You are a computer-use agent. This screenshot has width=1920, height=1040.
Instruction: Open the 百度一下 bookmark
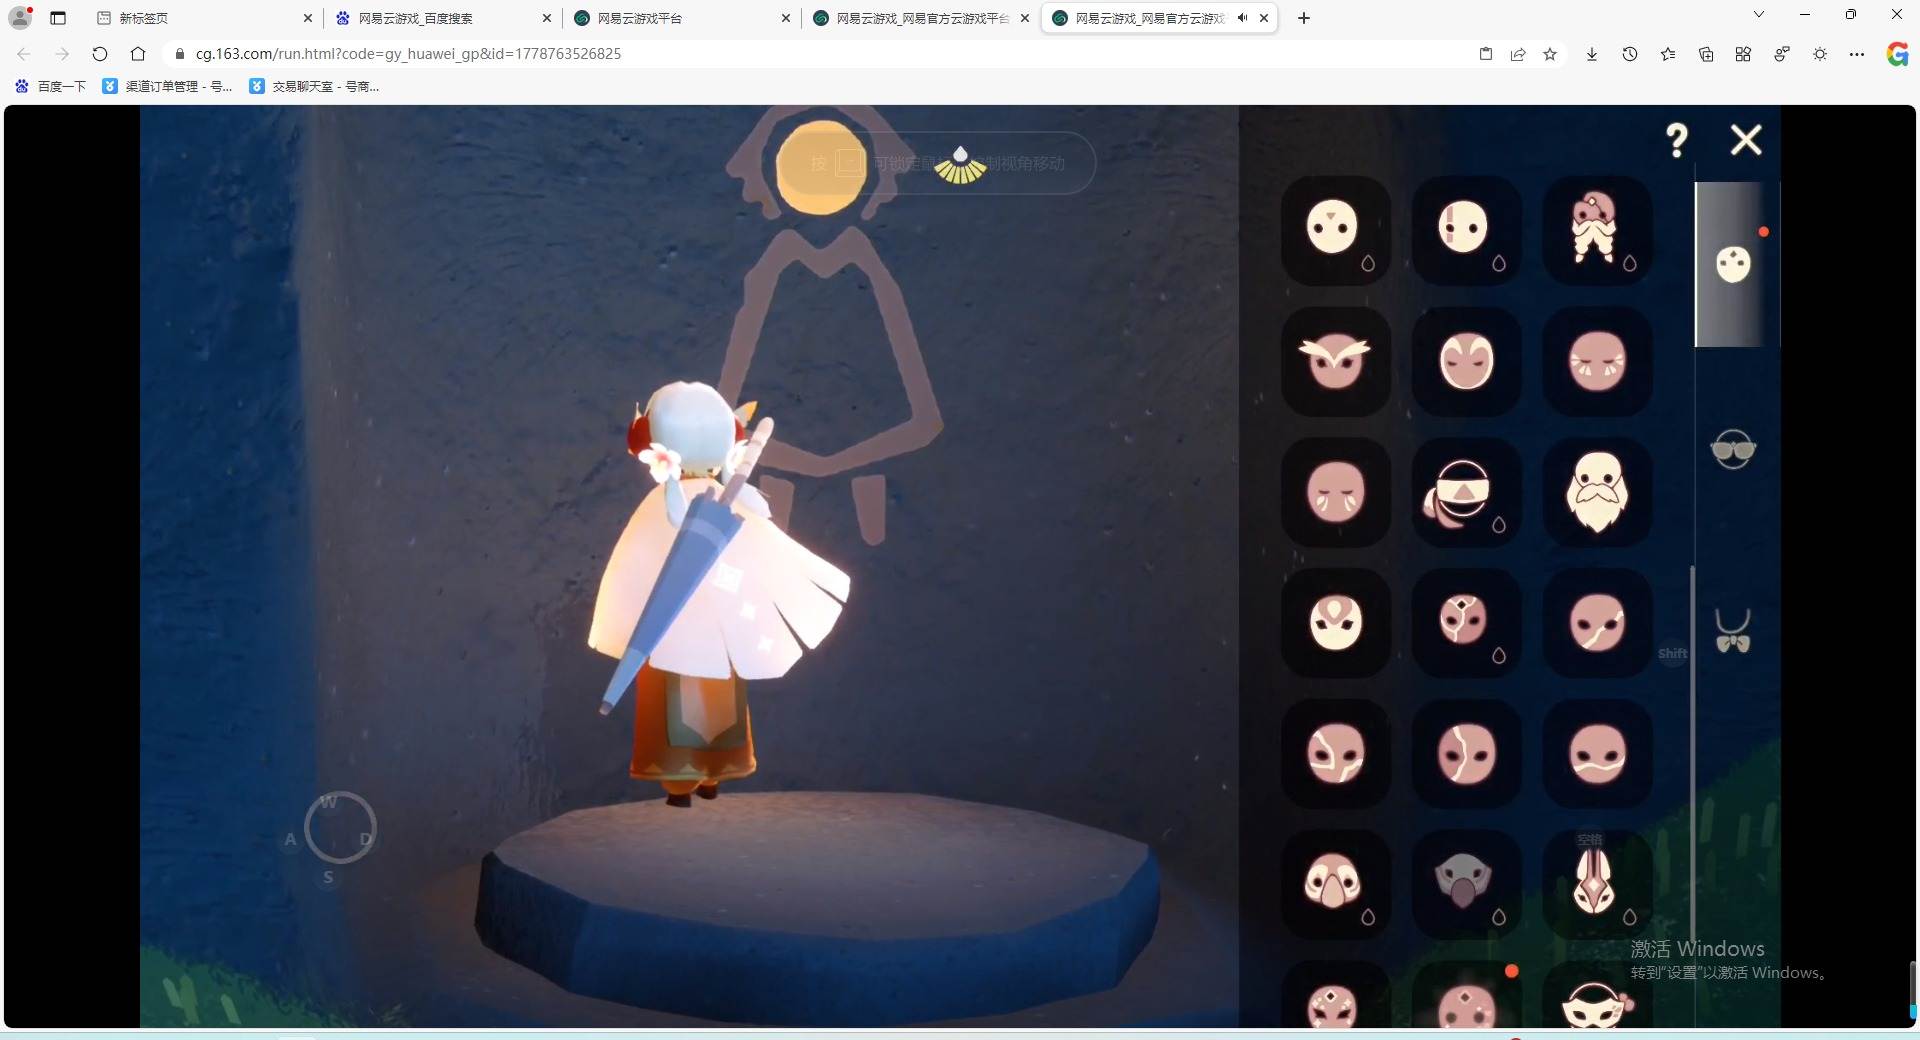(x=51, y=87)
